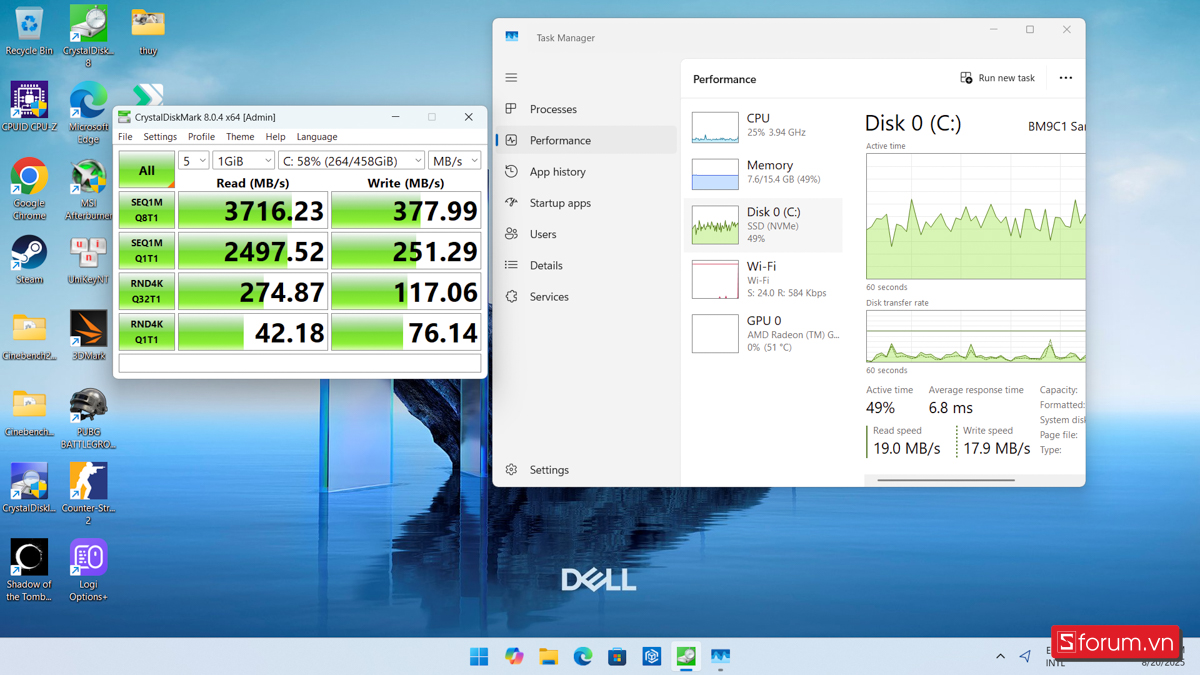Open the thuy folder on the desktop

click(x=148, y=31)
